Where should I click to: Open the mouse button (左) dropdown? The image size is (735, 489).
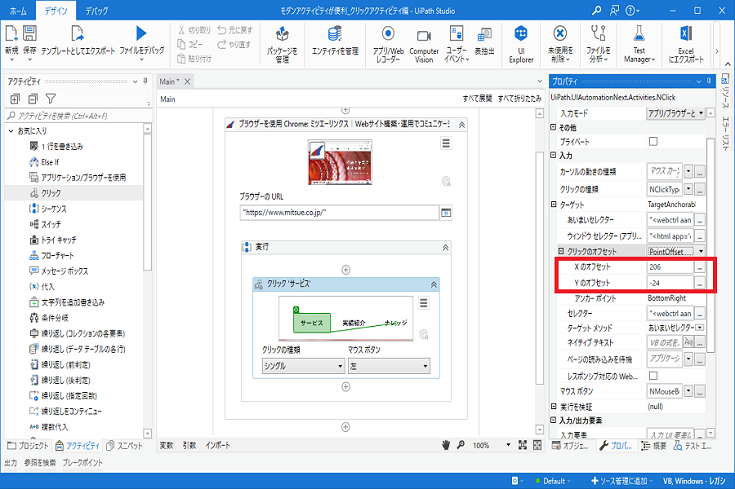coord(389,366)
